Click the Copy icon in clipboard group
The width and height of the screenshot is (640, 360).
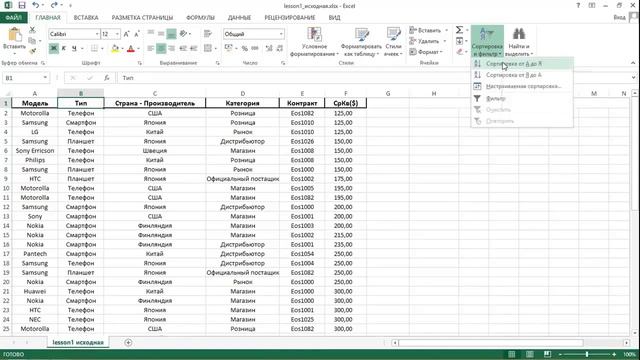[x=32, y=40]
